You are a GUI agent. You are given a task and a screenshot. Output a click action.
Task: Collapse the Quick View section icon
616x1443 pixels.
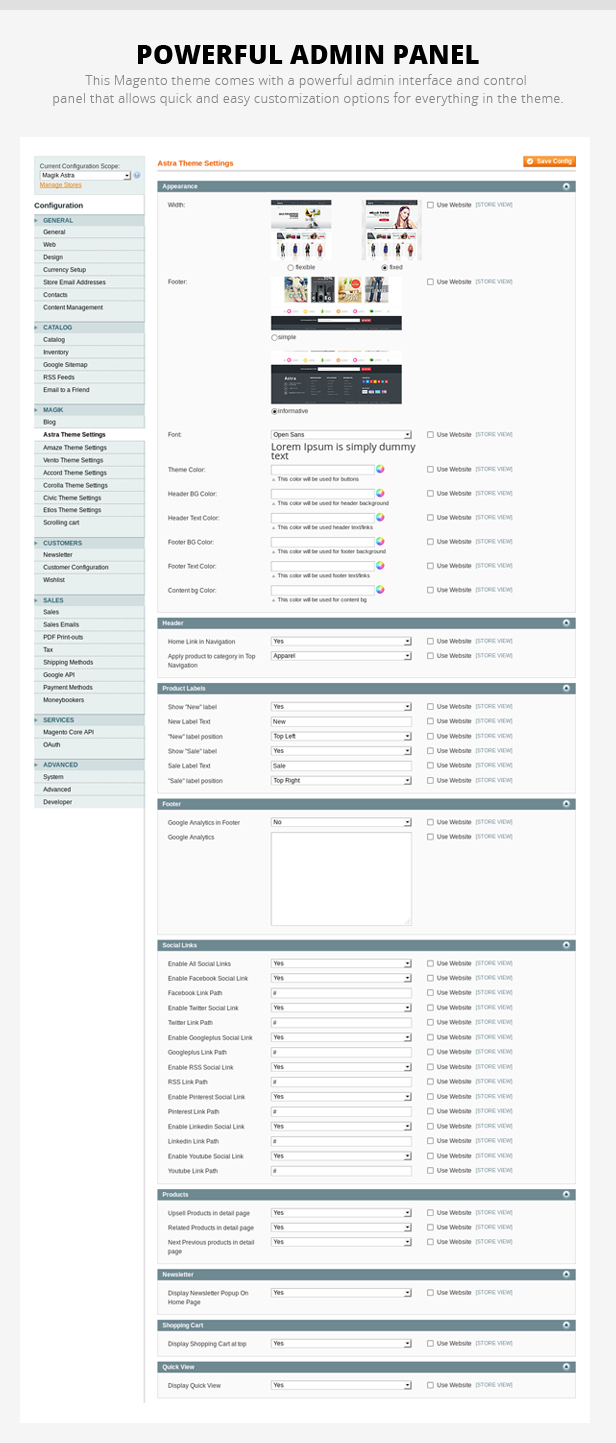click(567, 1366)
